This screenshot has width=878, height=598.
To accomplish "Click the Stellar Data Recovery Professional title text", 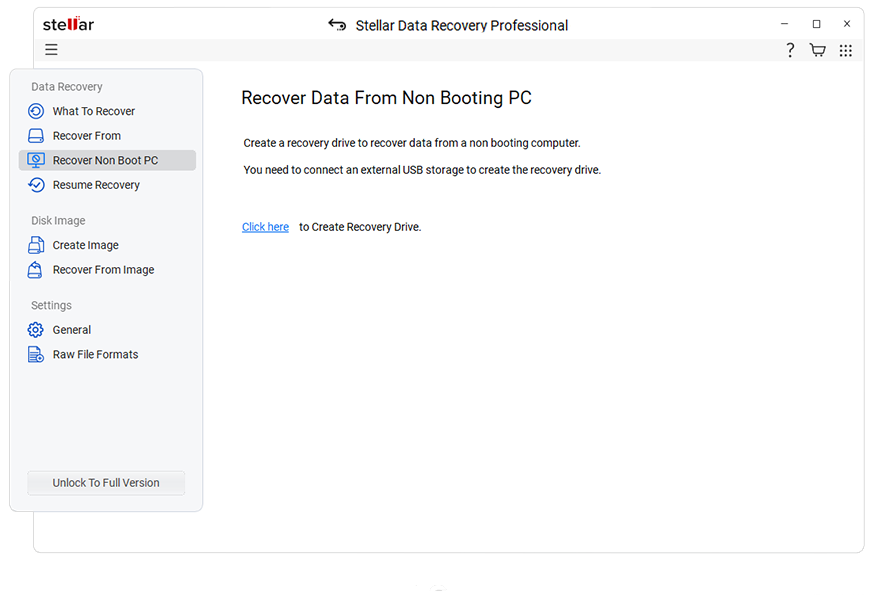I will coord(462,25).
